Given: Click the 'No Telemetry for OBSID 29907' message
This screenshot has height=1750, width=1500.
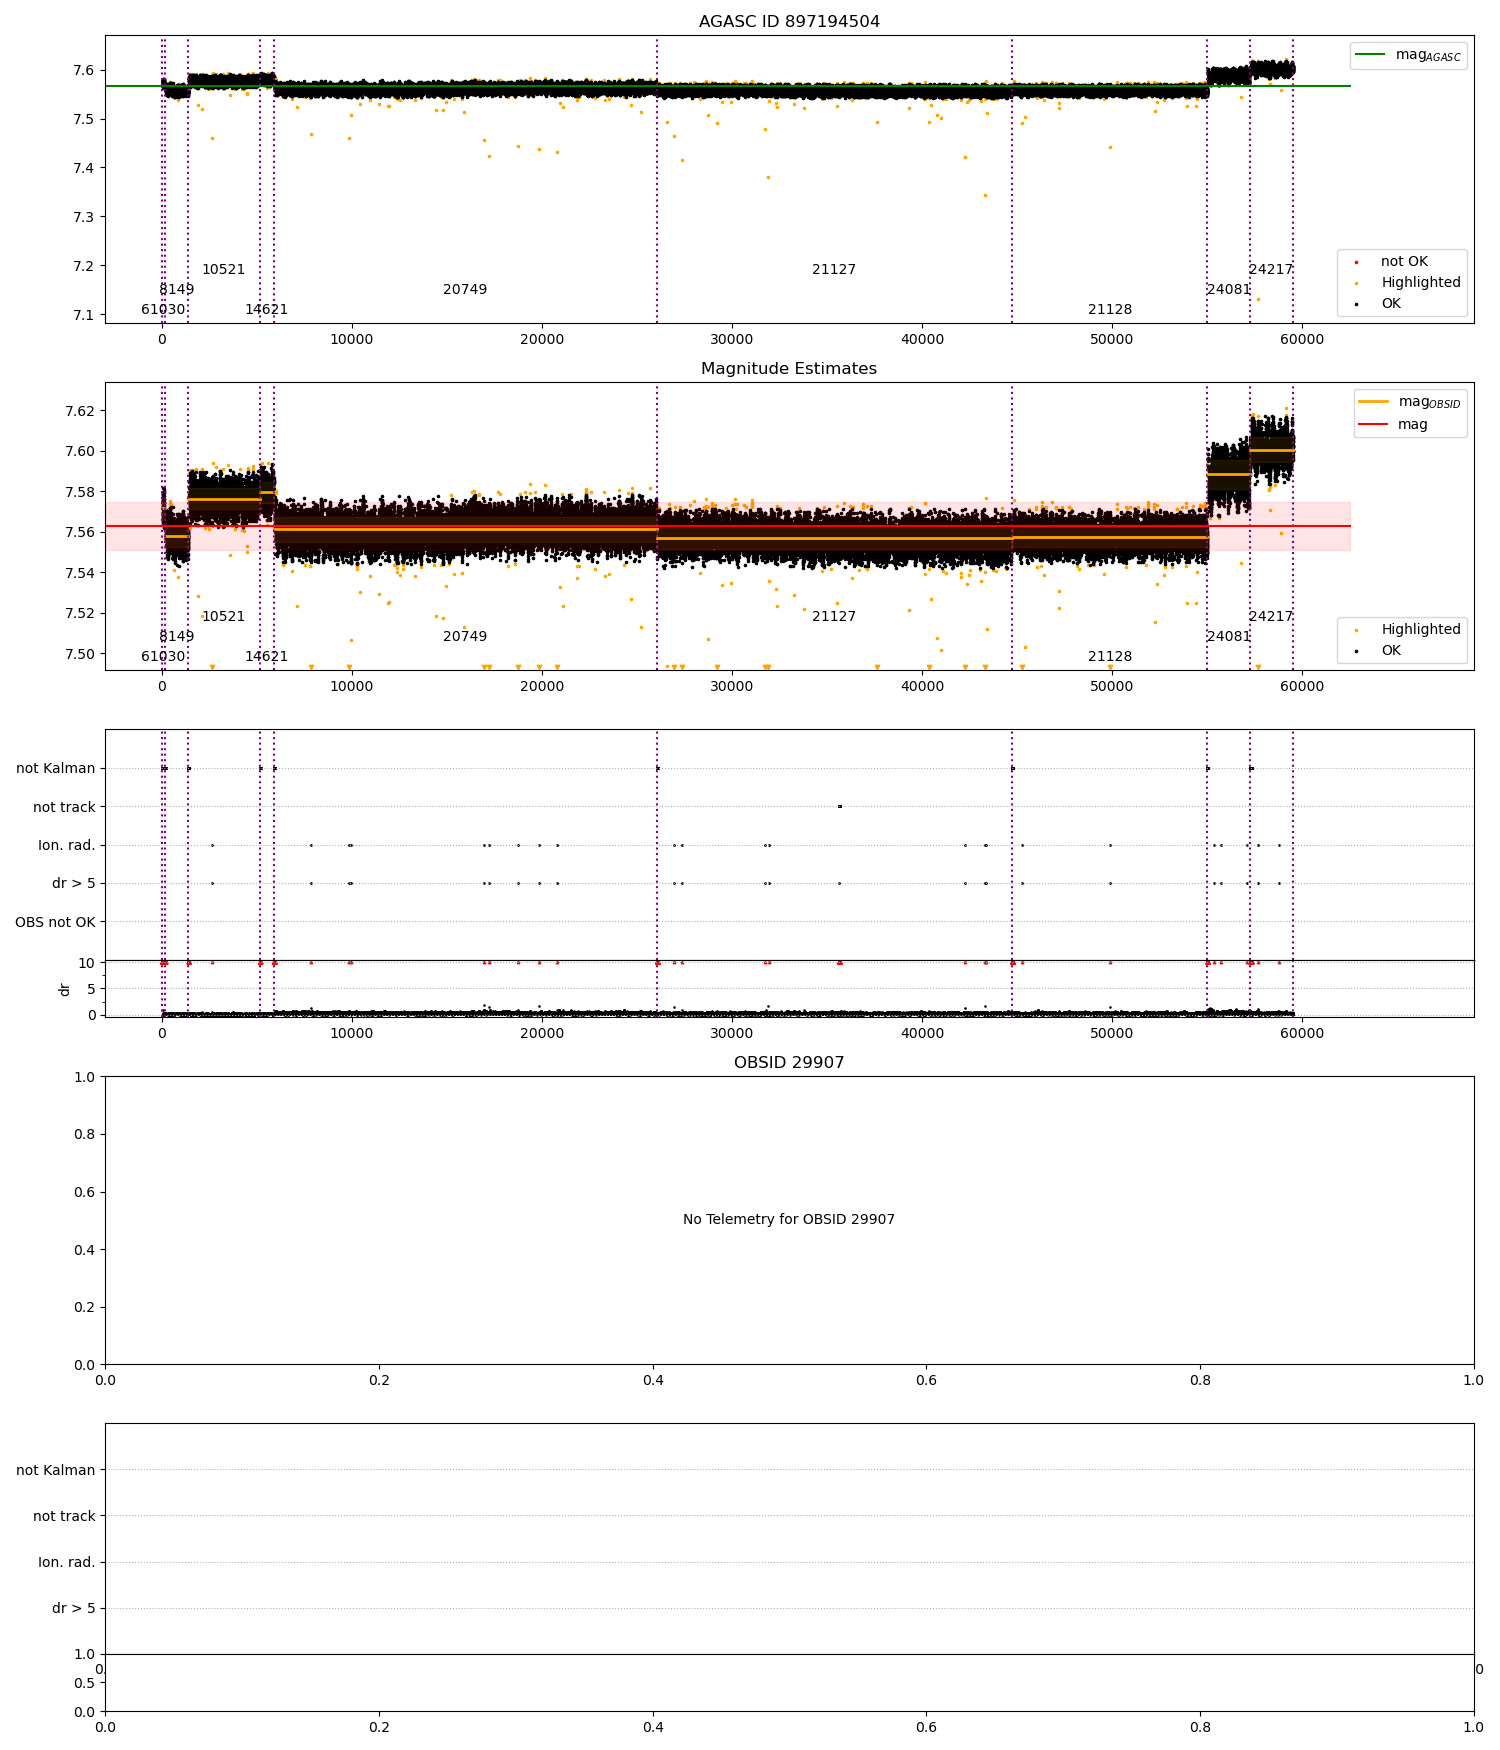Looking at the screenshot, I should tap(789, 1220).
